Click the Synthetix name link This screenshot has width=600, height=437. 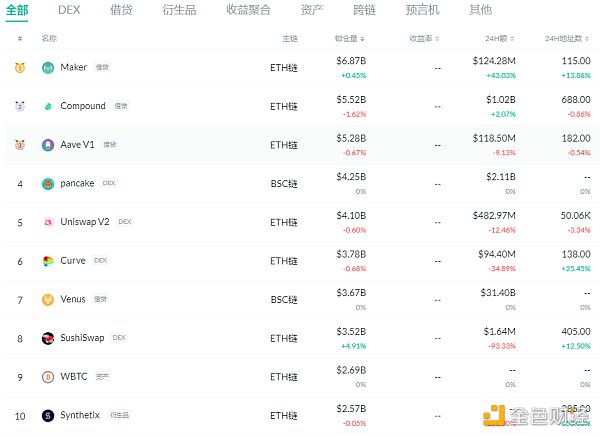click(x=81, y=416)
